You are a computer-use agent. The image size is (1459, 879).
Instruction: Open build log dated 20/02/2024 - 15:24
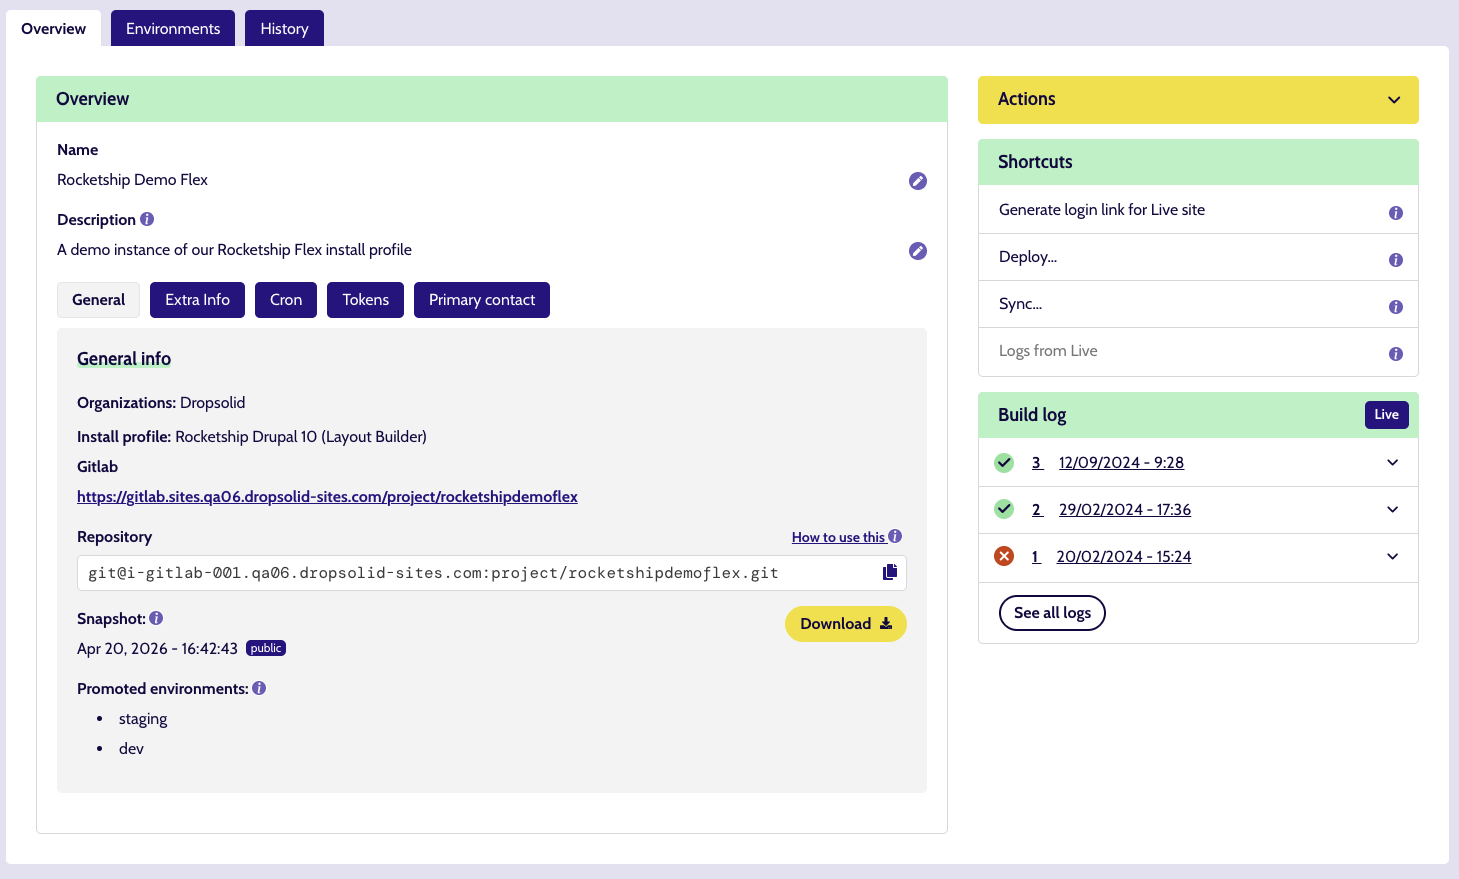[1124, 557]
